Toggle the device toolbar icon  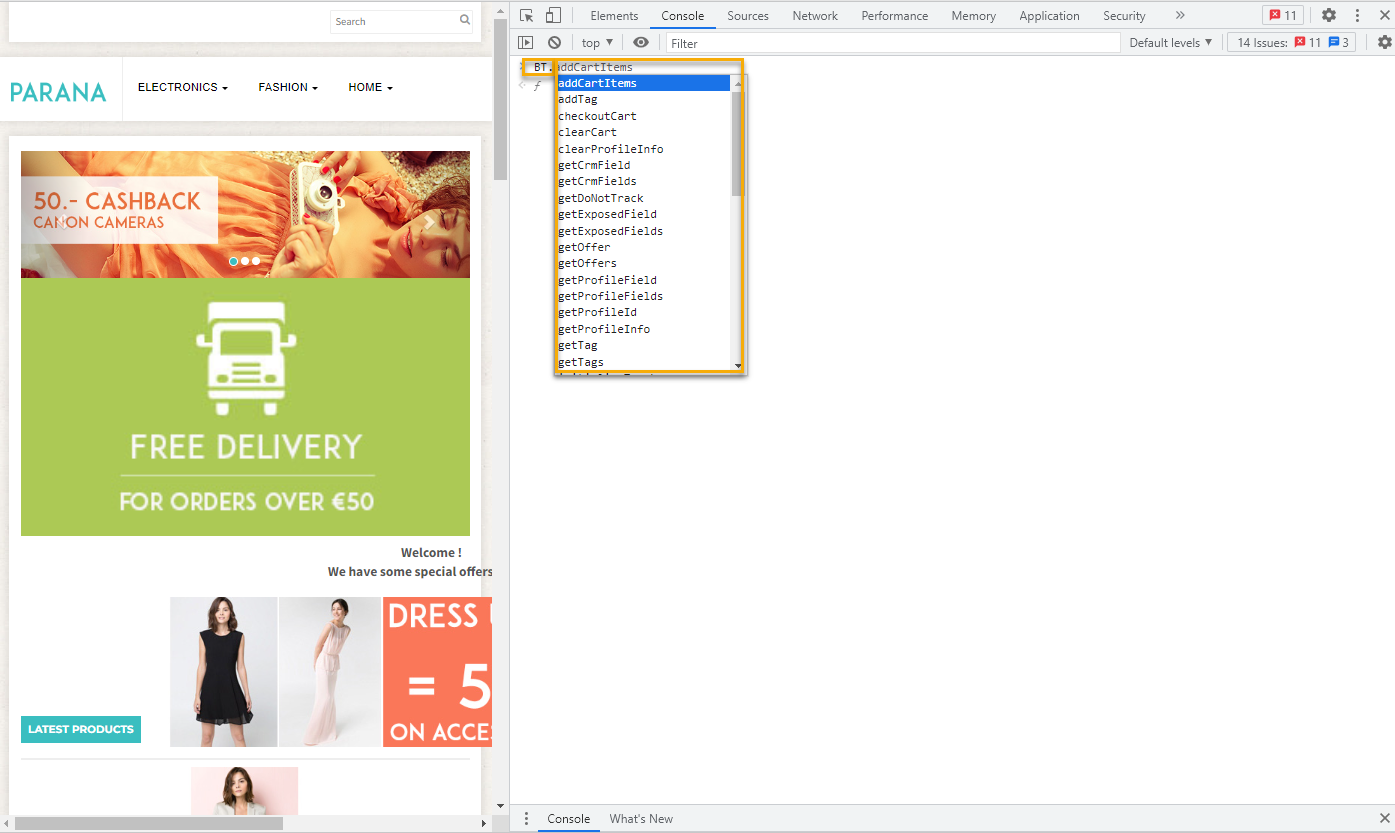coord(553,15)
